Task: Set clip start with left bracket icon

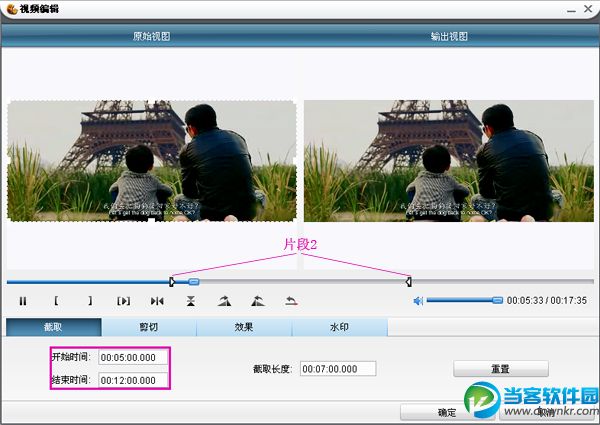Action: (56, 301)
